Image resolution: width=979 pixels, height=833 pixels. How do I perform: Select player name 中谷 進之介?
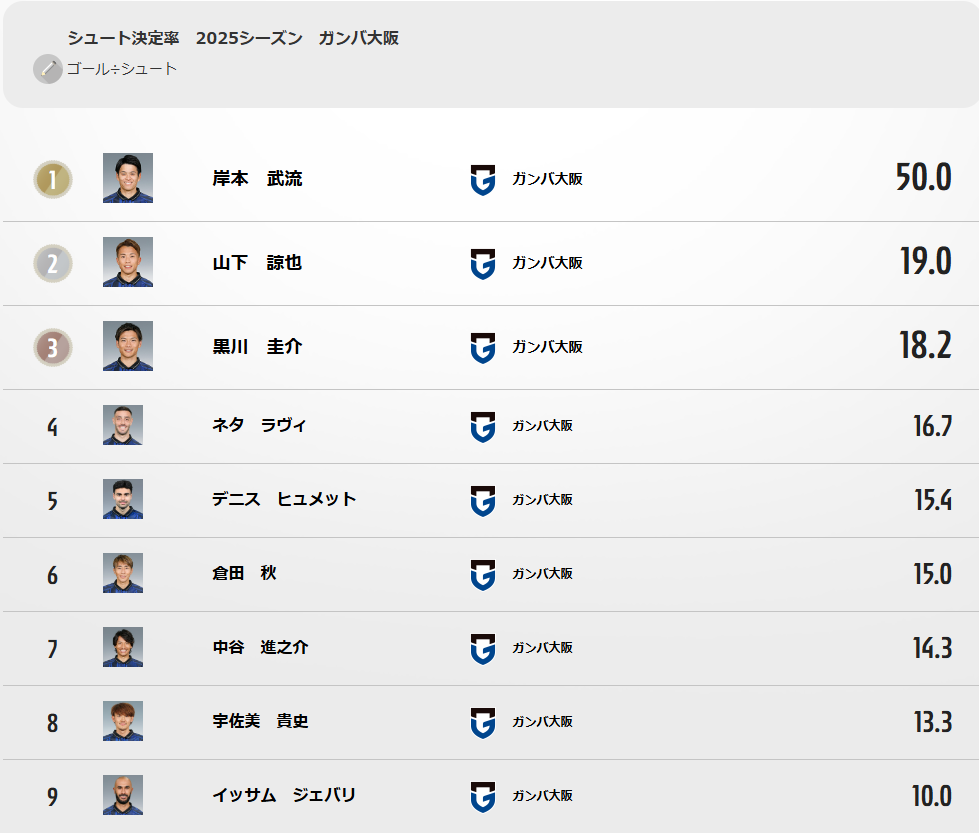click(260, 647)
